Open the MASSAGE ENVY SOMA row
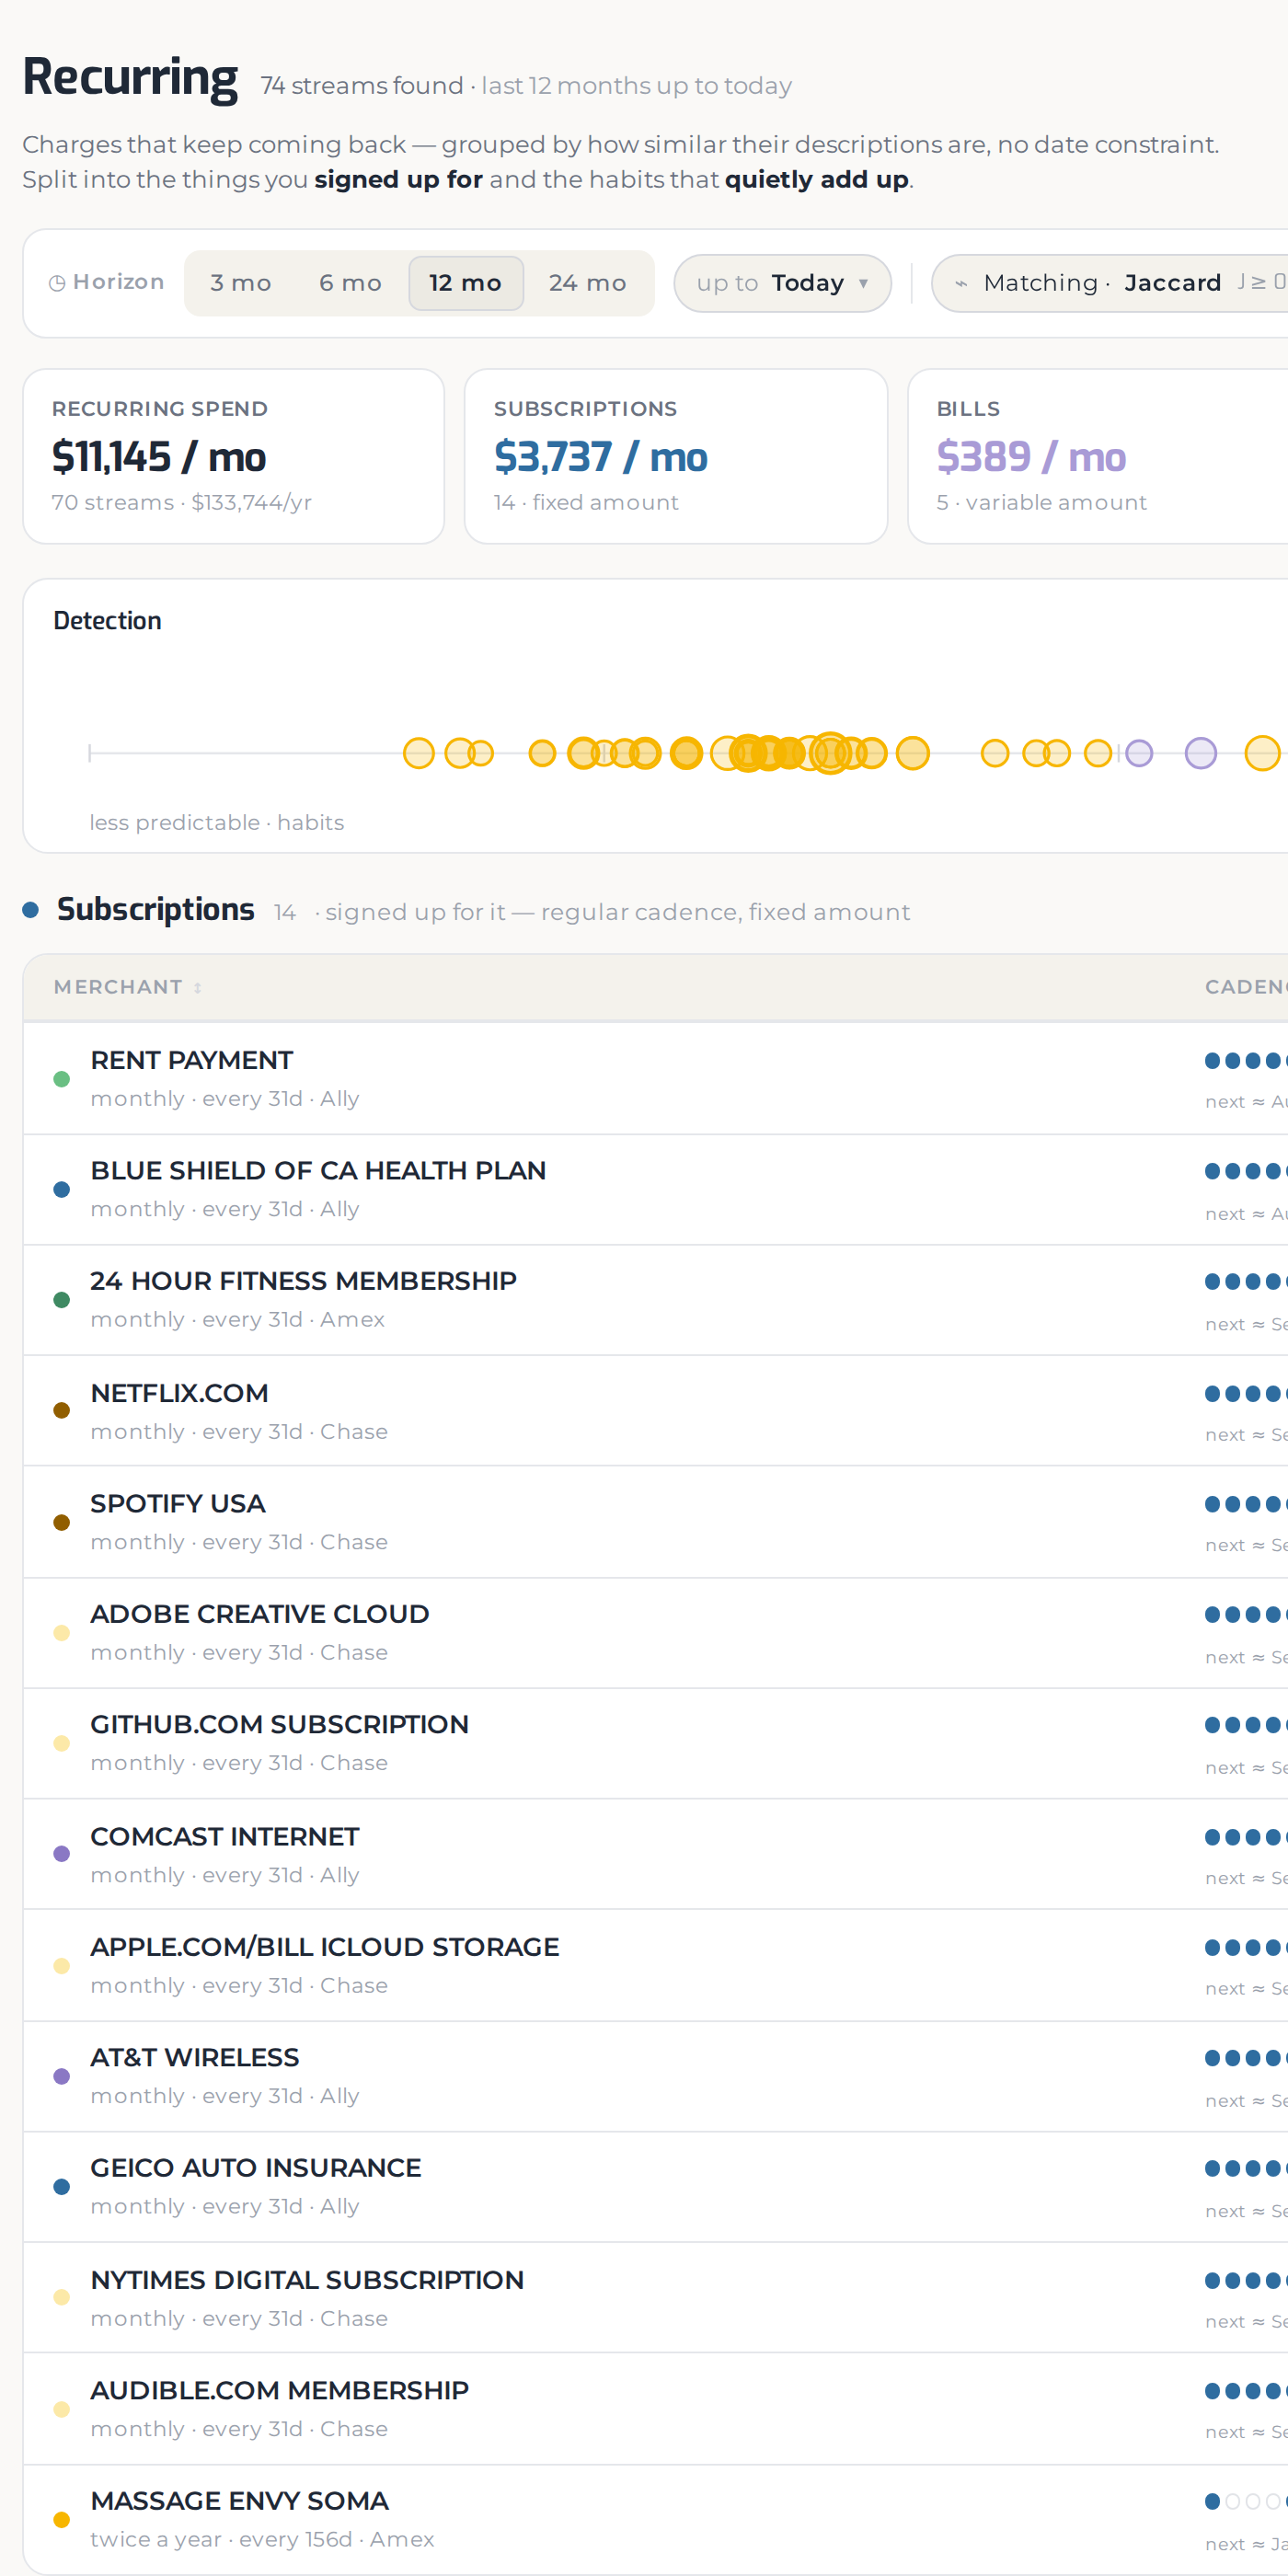This screenshot has width=1288, height=2576. coord(655,2520)
